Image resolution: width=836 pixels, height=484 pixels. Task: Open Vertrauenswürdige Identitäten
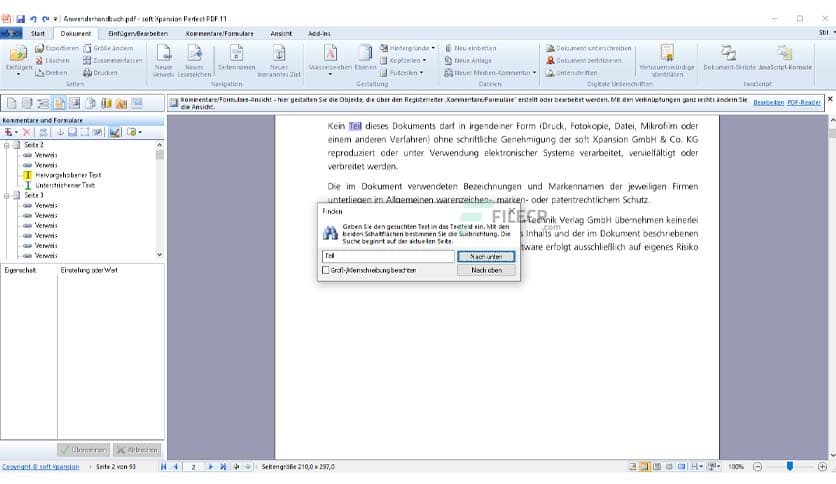click(666, 60)
